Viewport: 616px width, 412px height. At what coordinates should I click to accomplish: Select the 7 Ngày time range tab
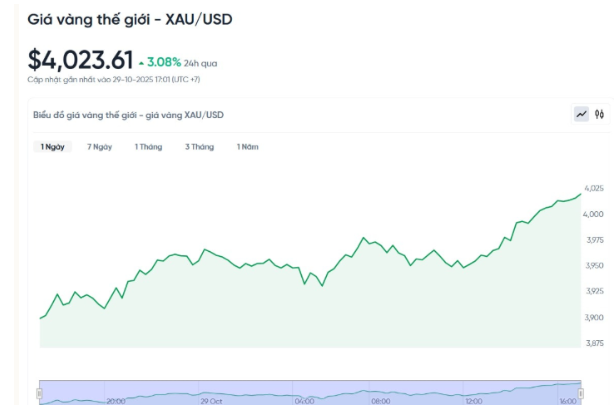point(99,147)
